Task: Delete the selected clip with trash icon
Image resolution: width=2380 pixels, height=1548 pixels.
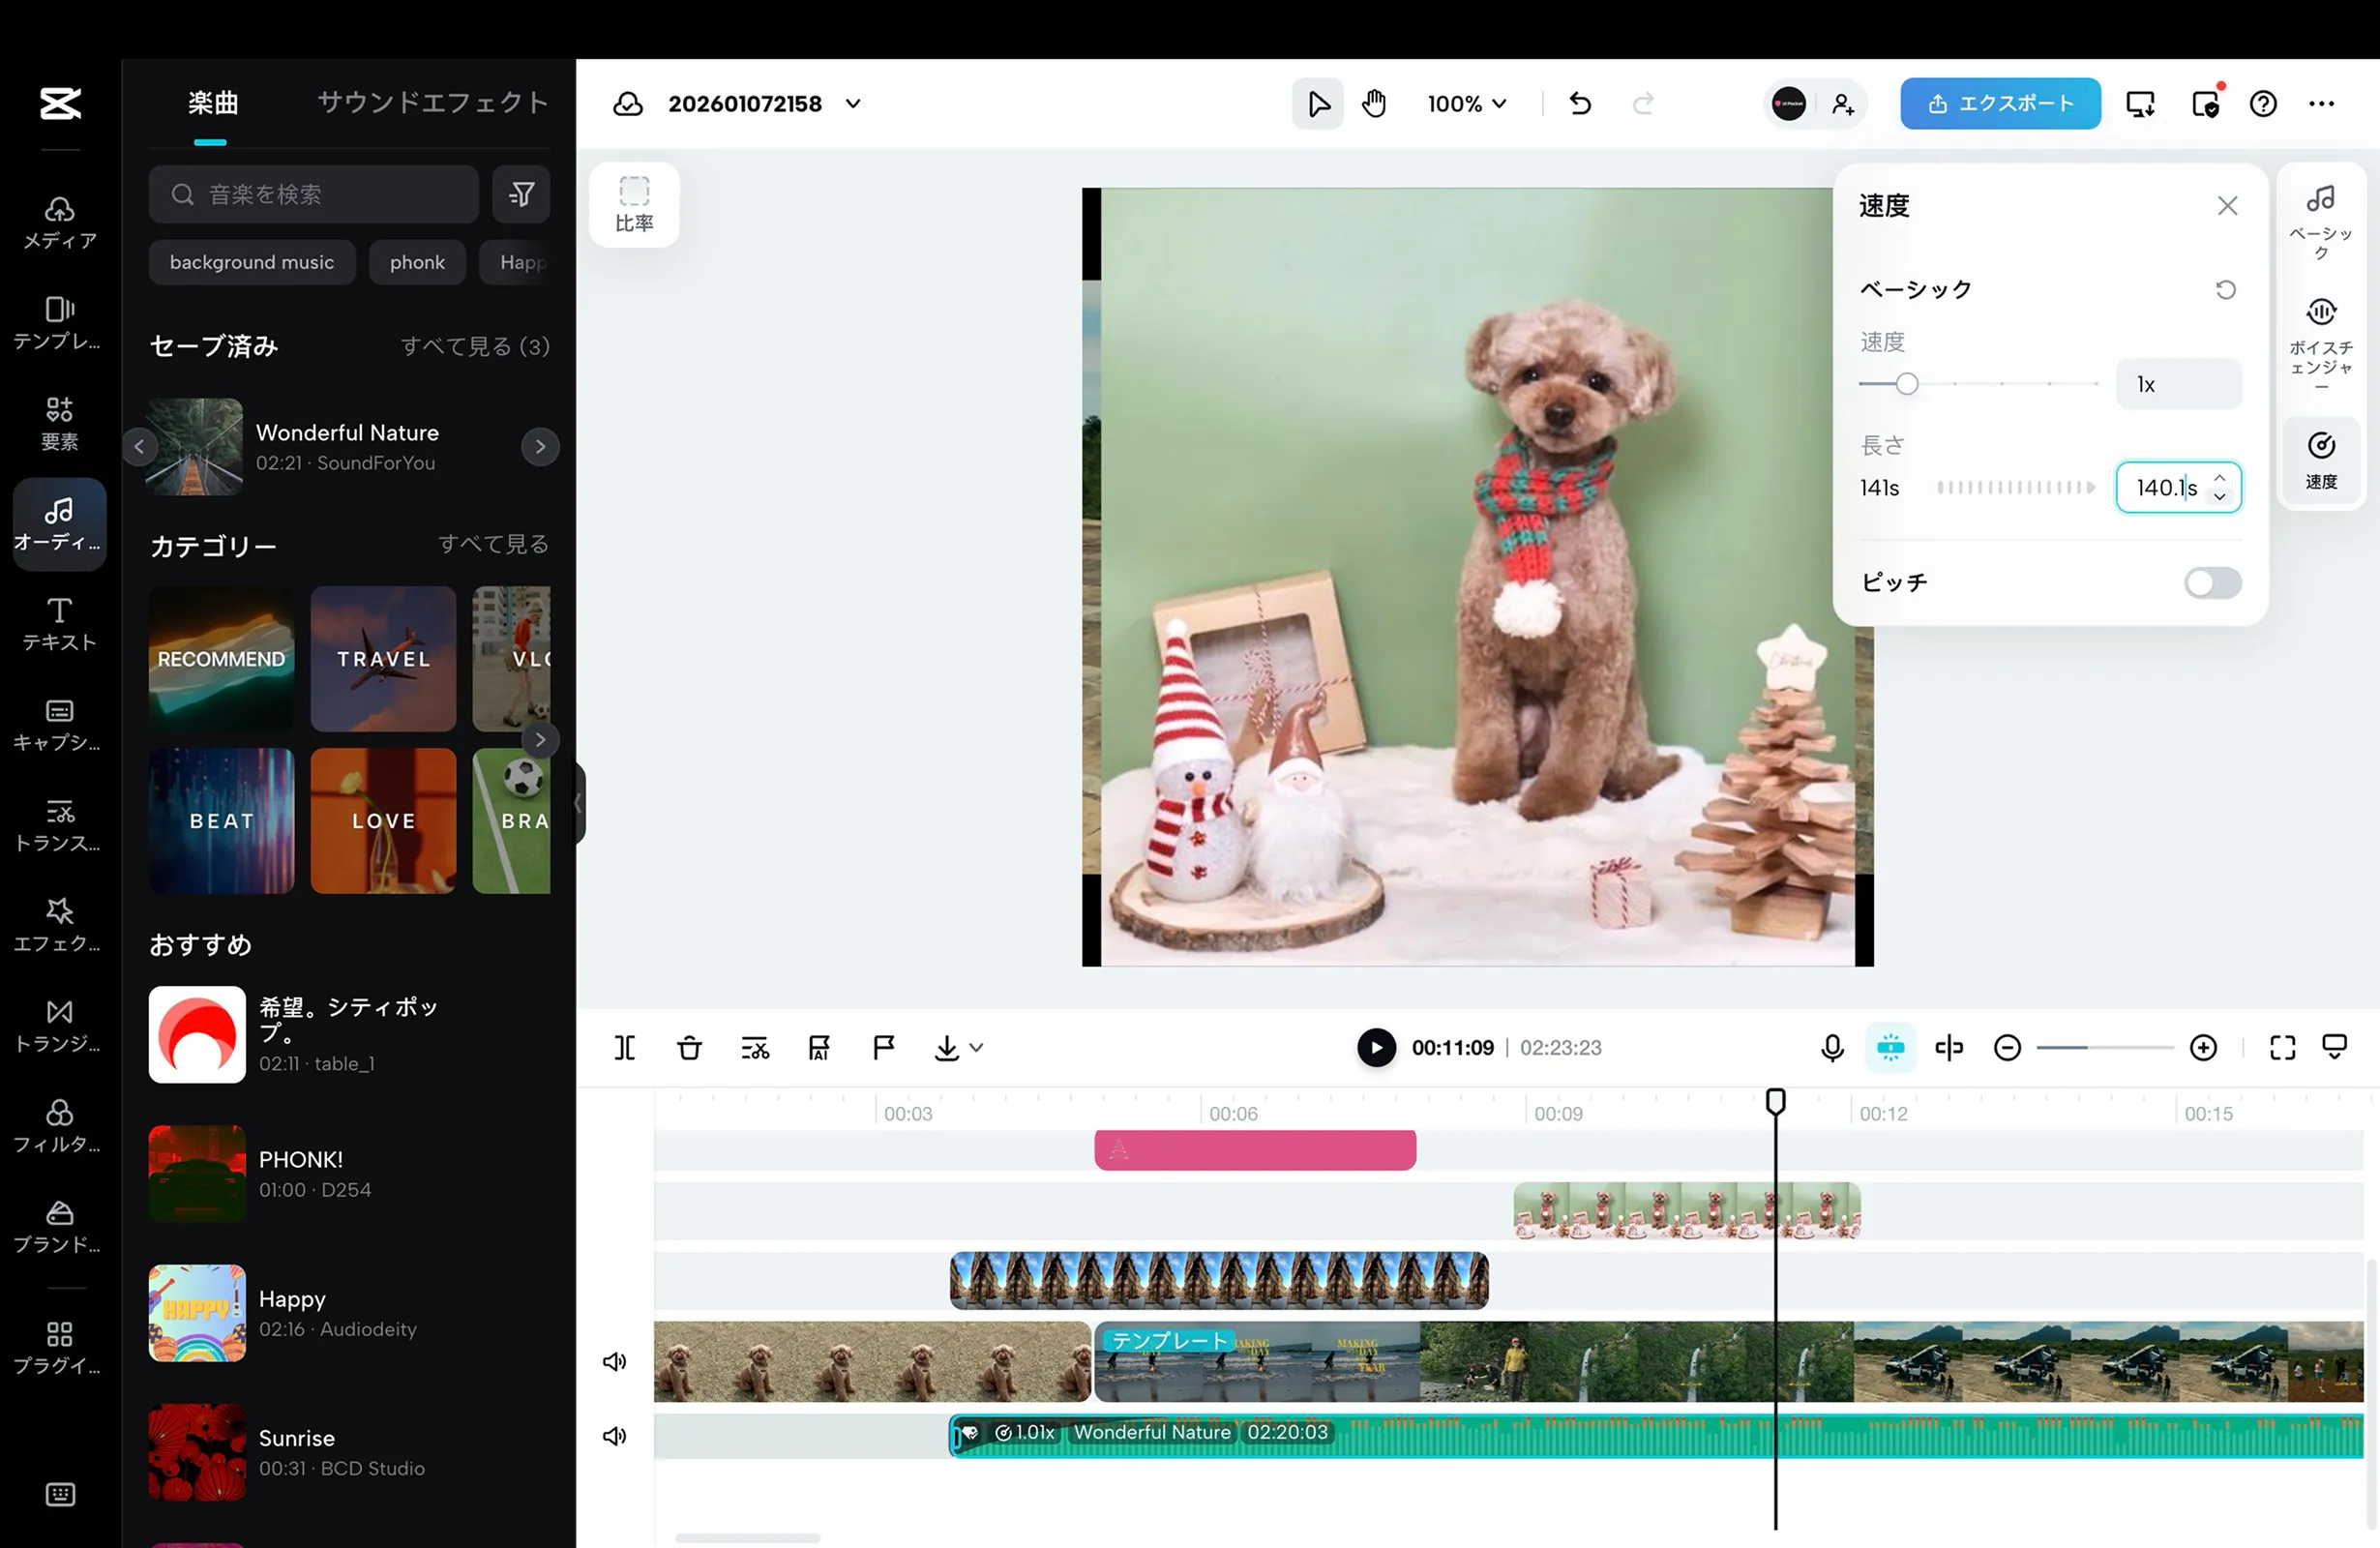Action: click(689, 1047)
